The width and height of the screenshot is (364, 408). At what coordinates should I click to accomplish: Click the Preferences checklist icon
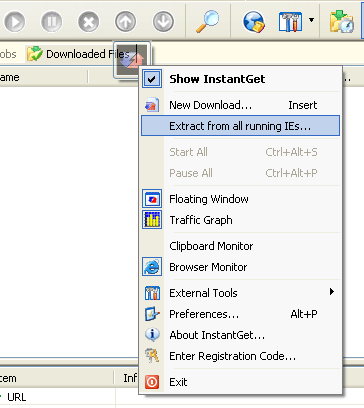pyautogui.click(x=152, y=314)
